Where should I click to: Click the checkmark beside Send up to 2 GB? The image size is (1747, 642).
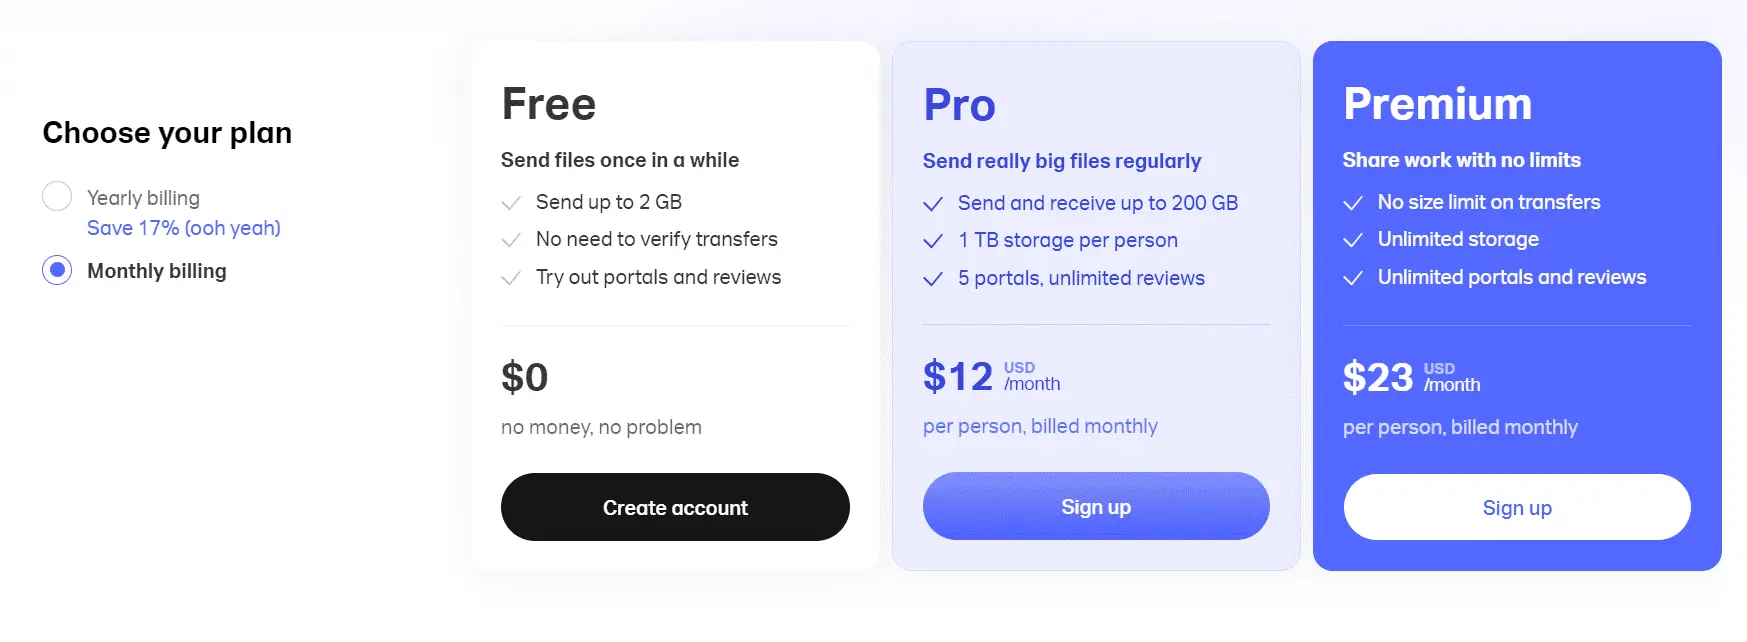(x=511, y=201)
